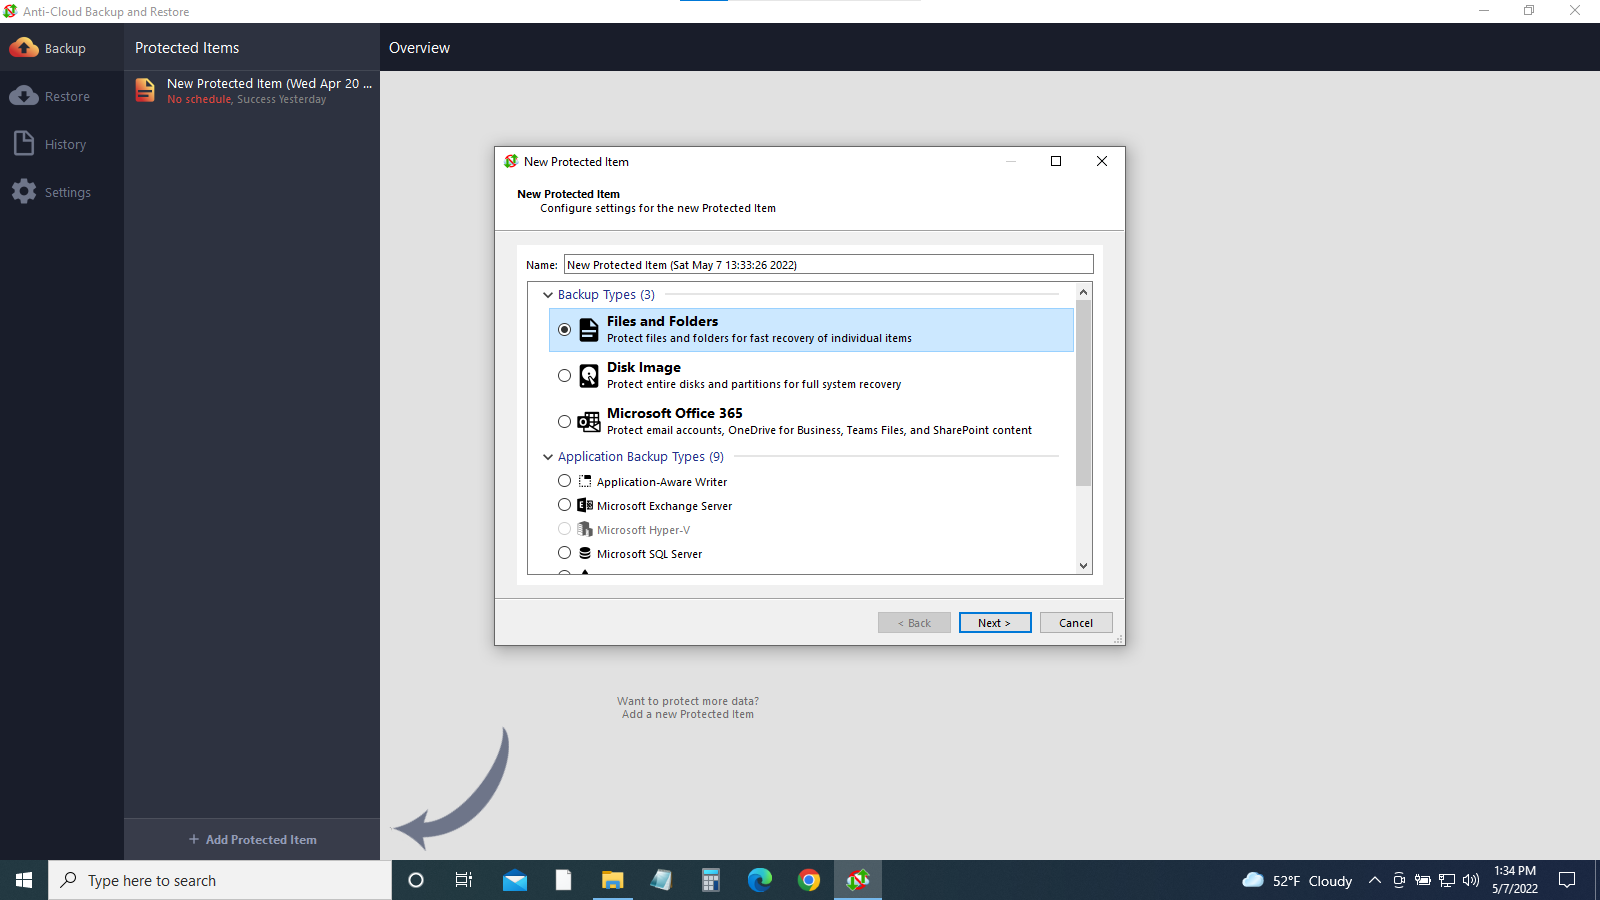
Task: Select the Microsoft Exchange Server radio button
Action: tap(565, 505)
